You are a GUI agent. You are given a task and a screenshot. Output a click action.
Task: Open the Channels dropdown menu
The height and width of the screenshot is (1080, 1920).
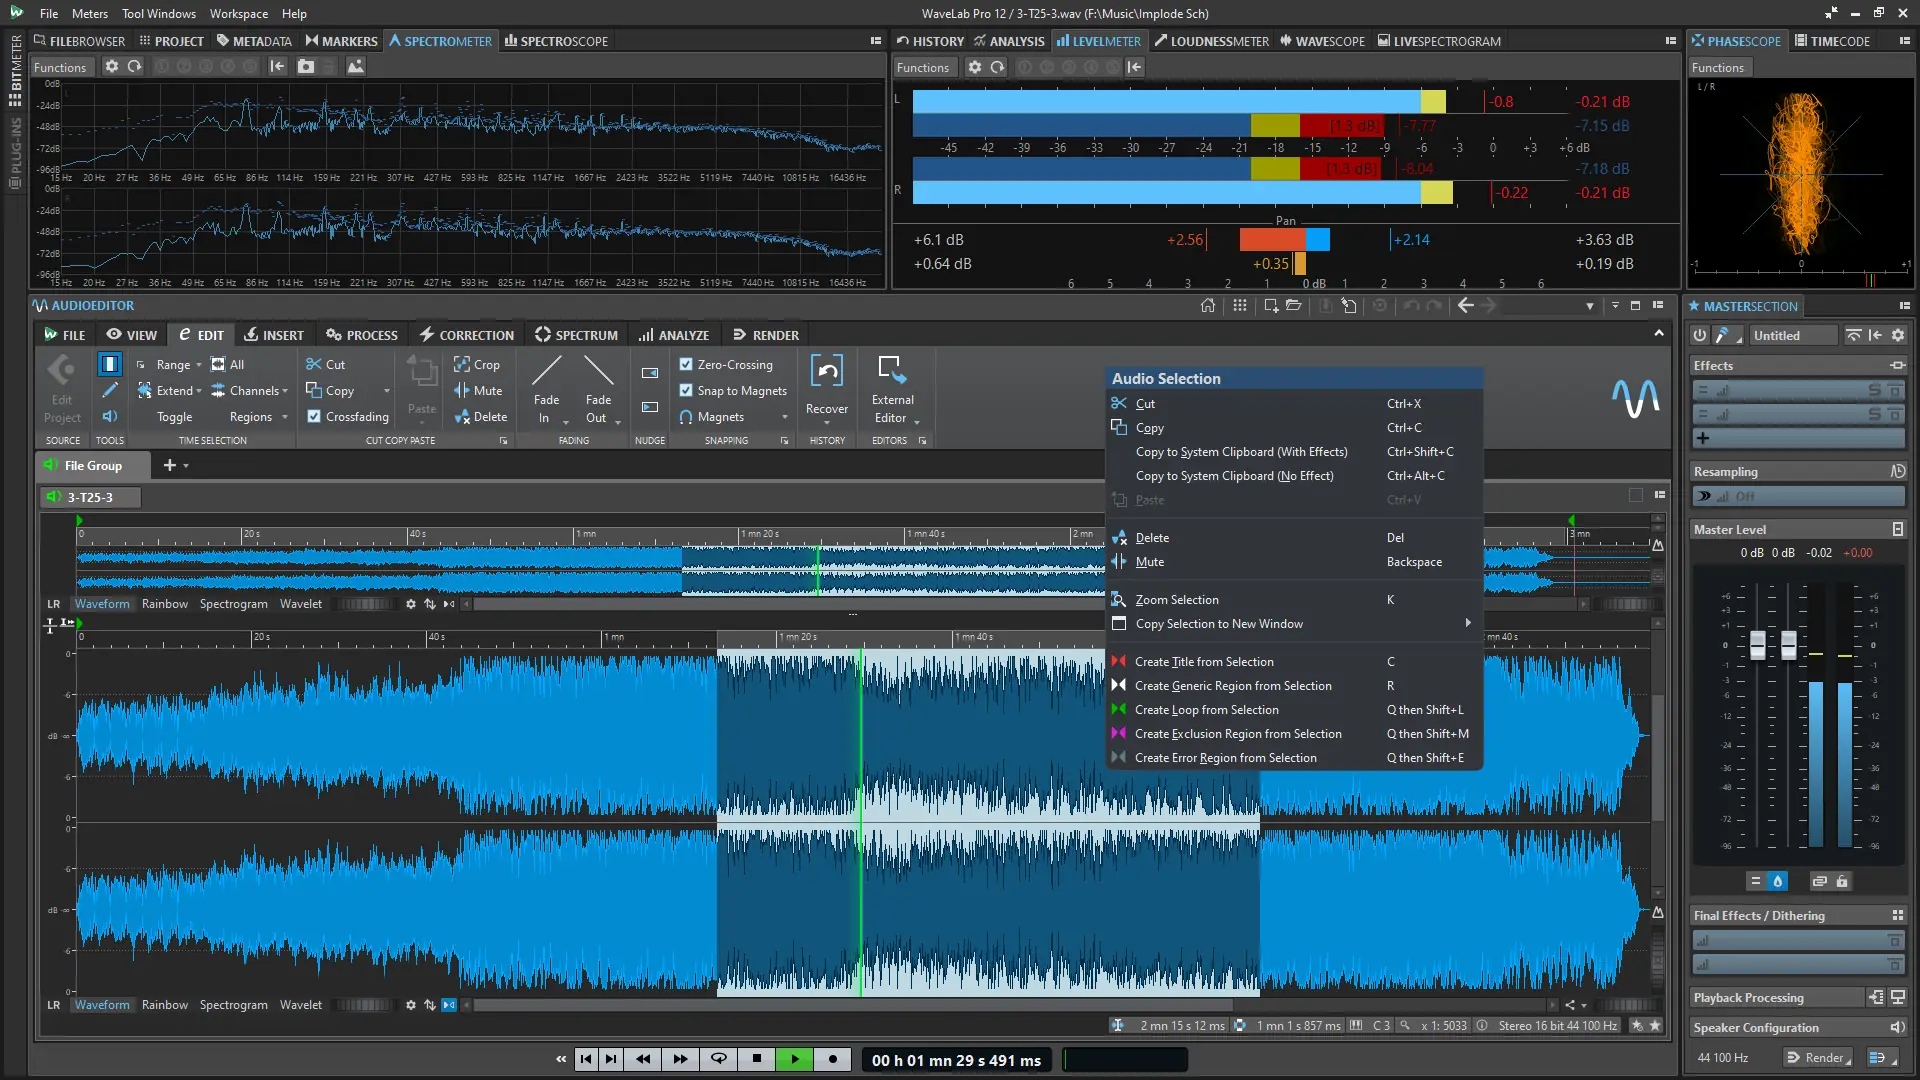[x=285, y=391]
